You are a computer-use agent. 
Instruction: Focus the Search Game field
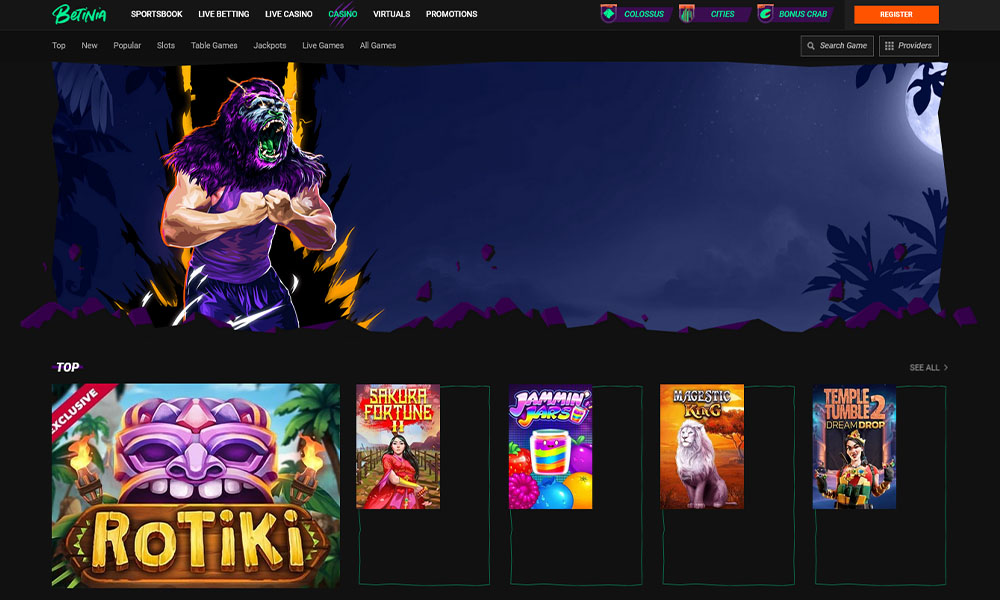tap(837, 46)
